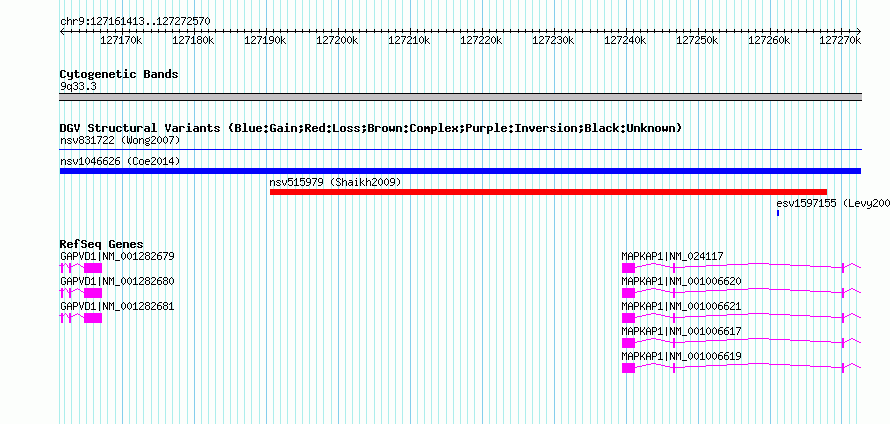The width and height of the screenshot is (890, 424).
Task: Click ruler tick label 127190k
Action: pos(265,40)
